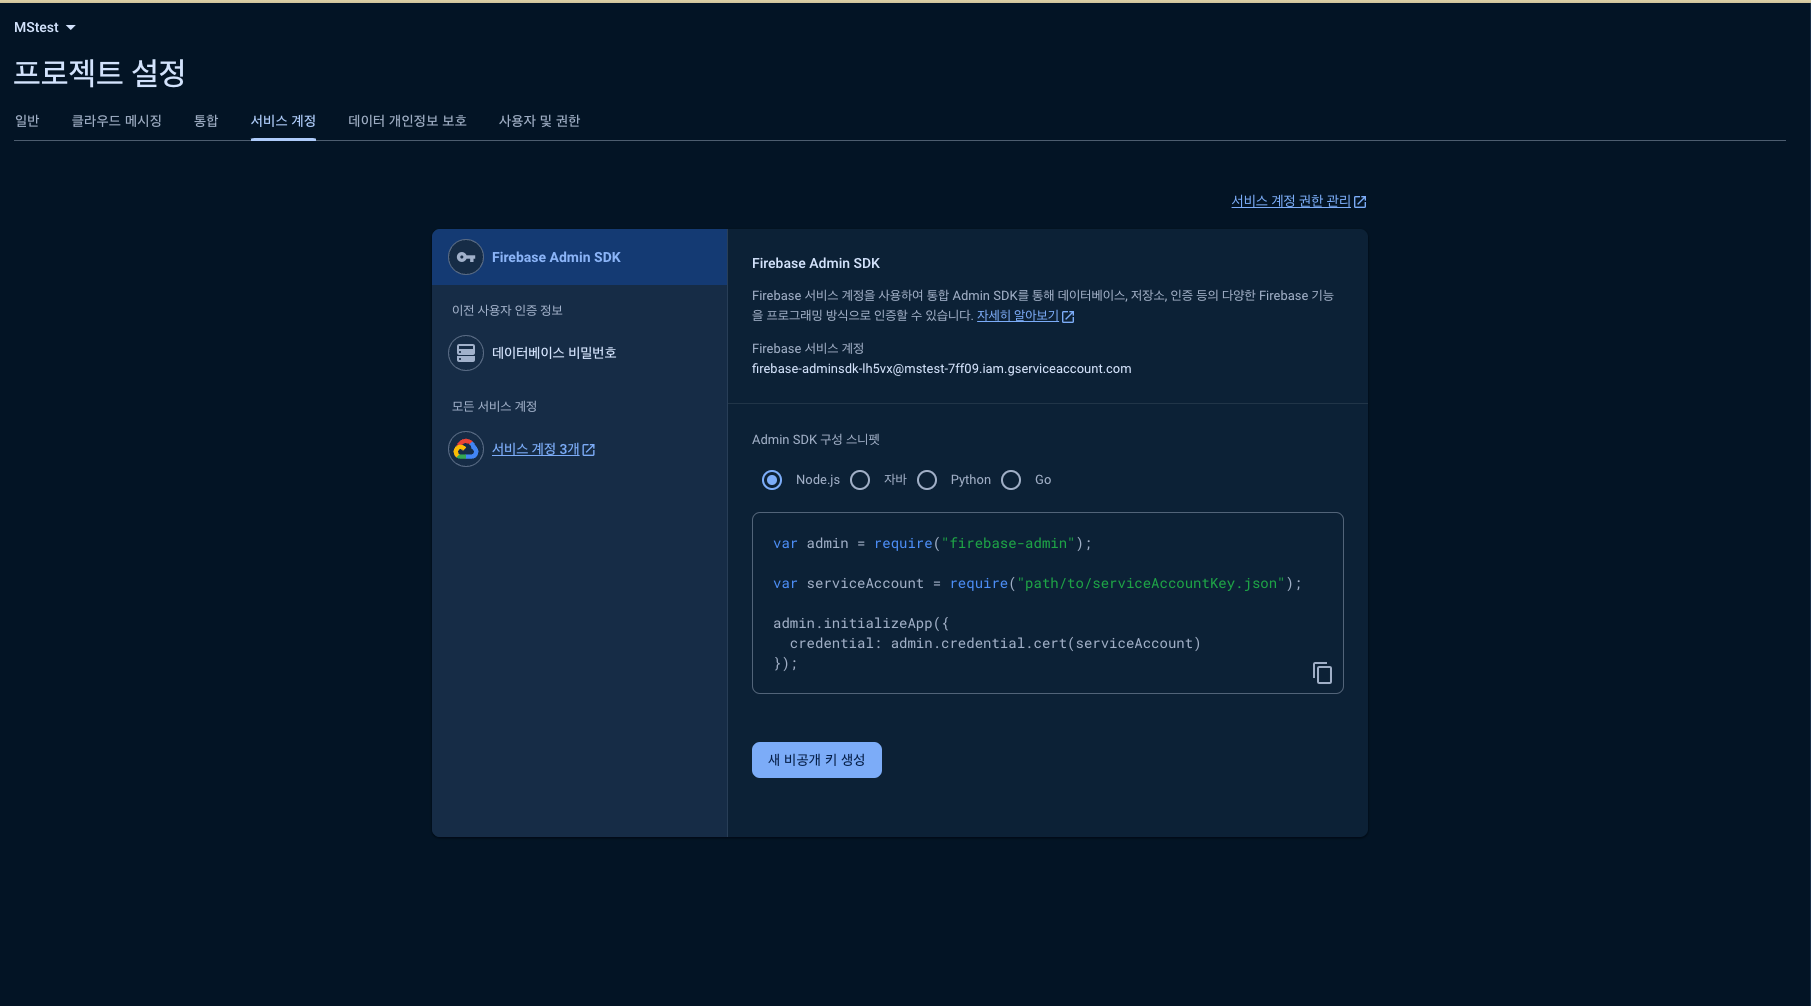Choose the Go radio button
This screenshot has width=1811, height=1006.
(x=1011, y=480)
